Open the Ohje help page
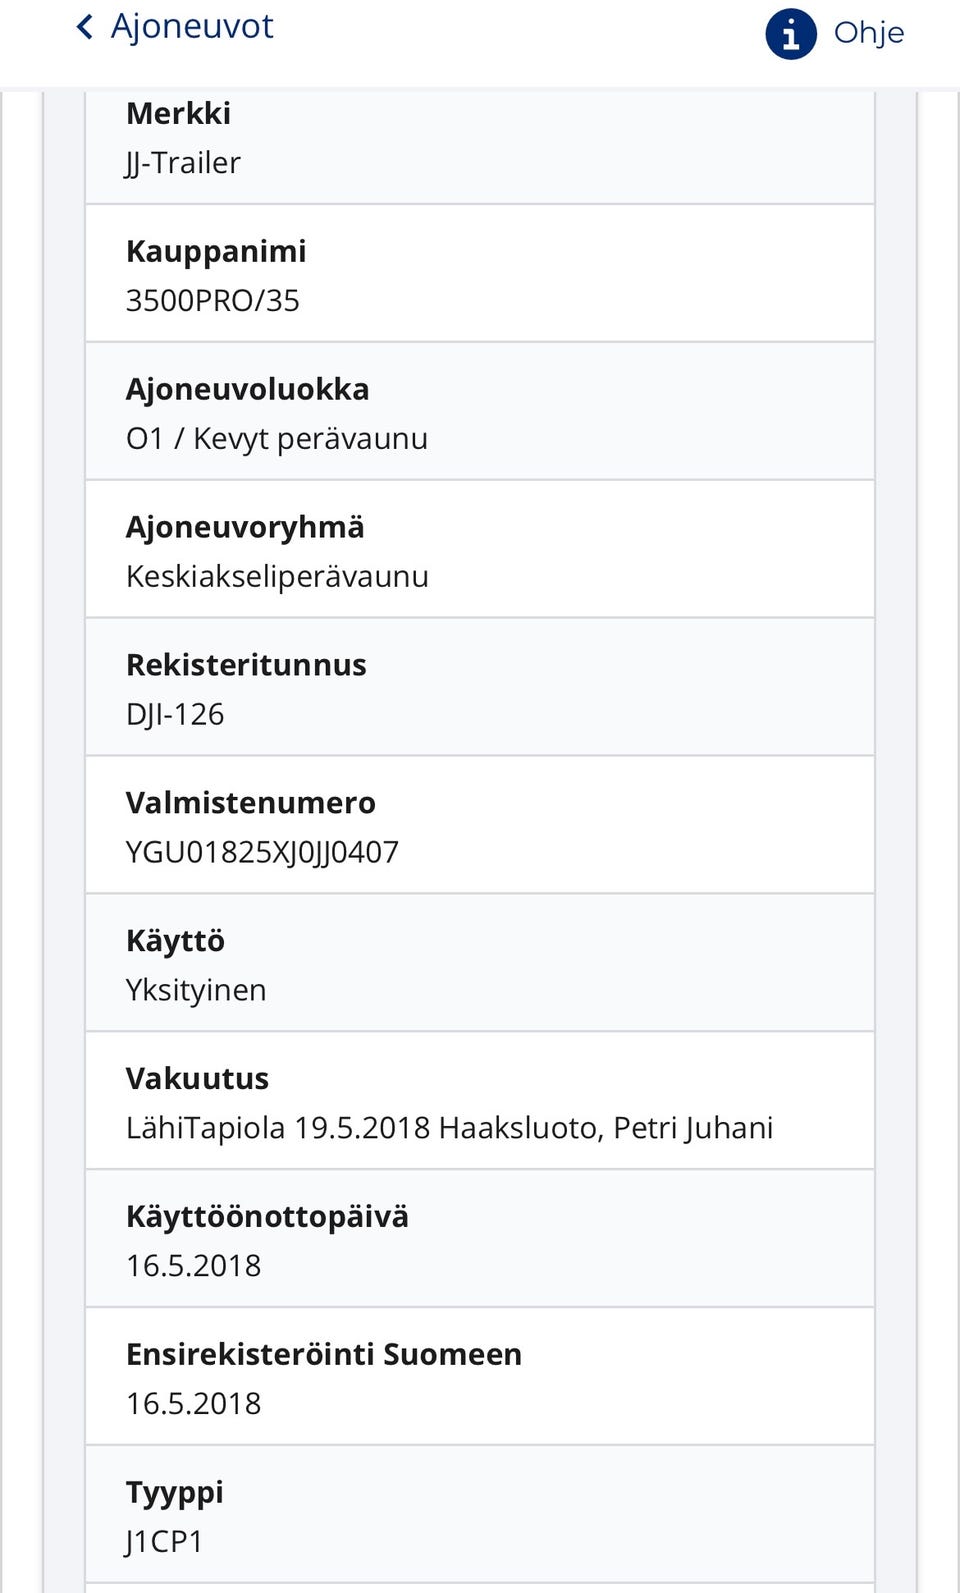This screenshot has height=1593, width=960. click(x=868, y=33)
